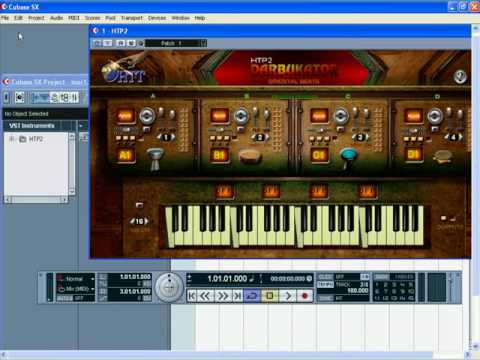Image resolution: width=480 pixels, height=360 pixels.
Task: Click the arrow right of VST Instruments header
Action: pyautogui.click(x=81, y=126)
